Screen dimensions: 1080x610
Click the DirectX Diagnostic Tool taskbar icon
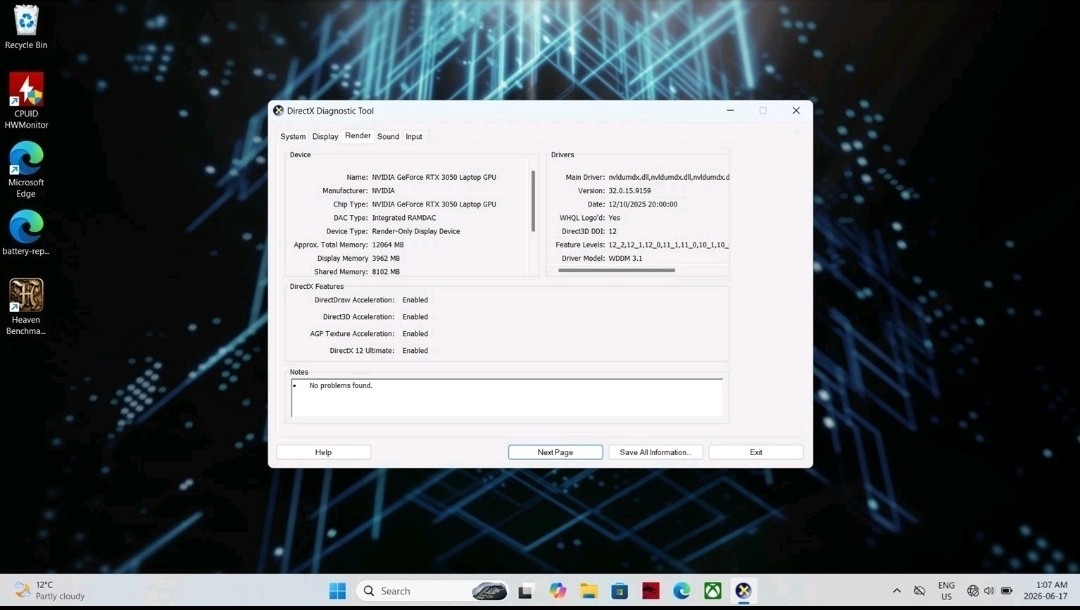pos(743,591)
